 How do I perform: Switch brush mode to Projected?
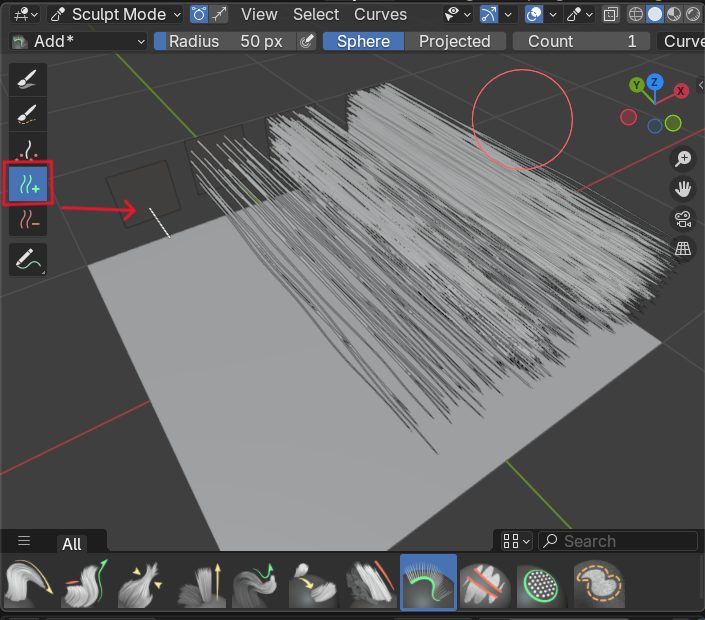pyautogui.click(x=454, y=41)
